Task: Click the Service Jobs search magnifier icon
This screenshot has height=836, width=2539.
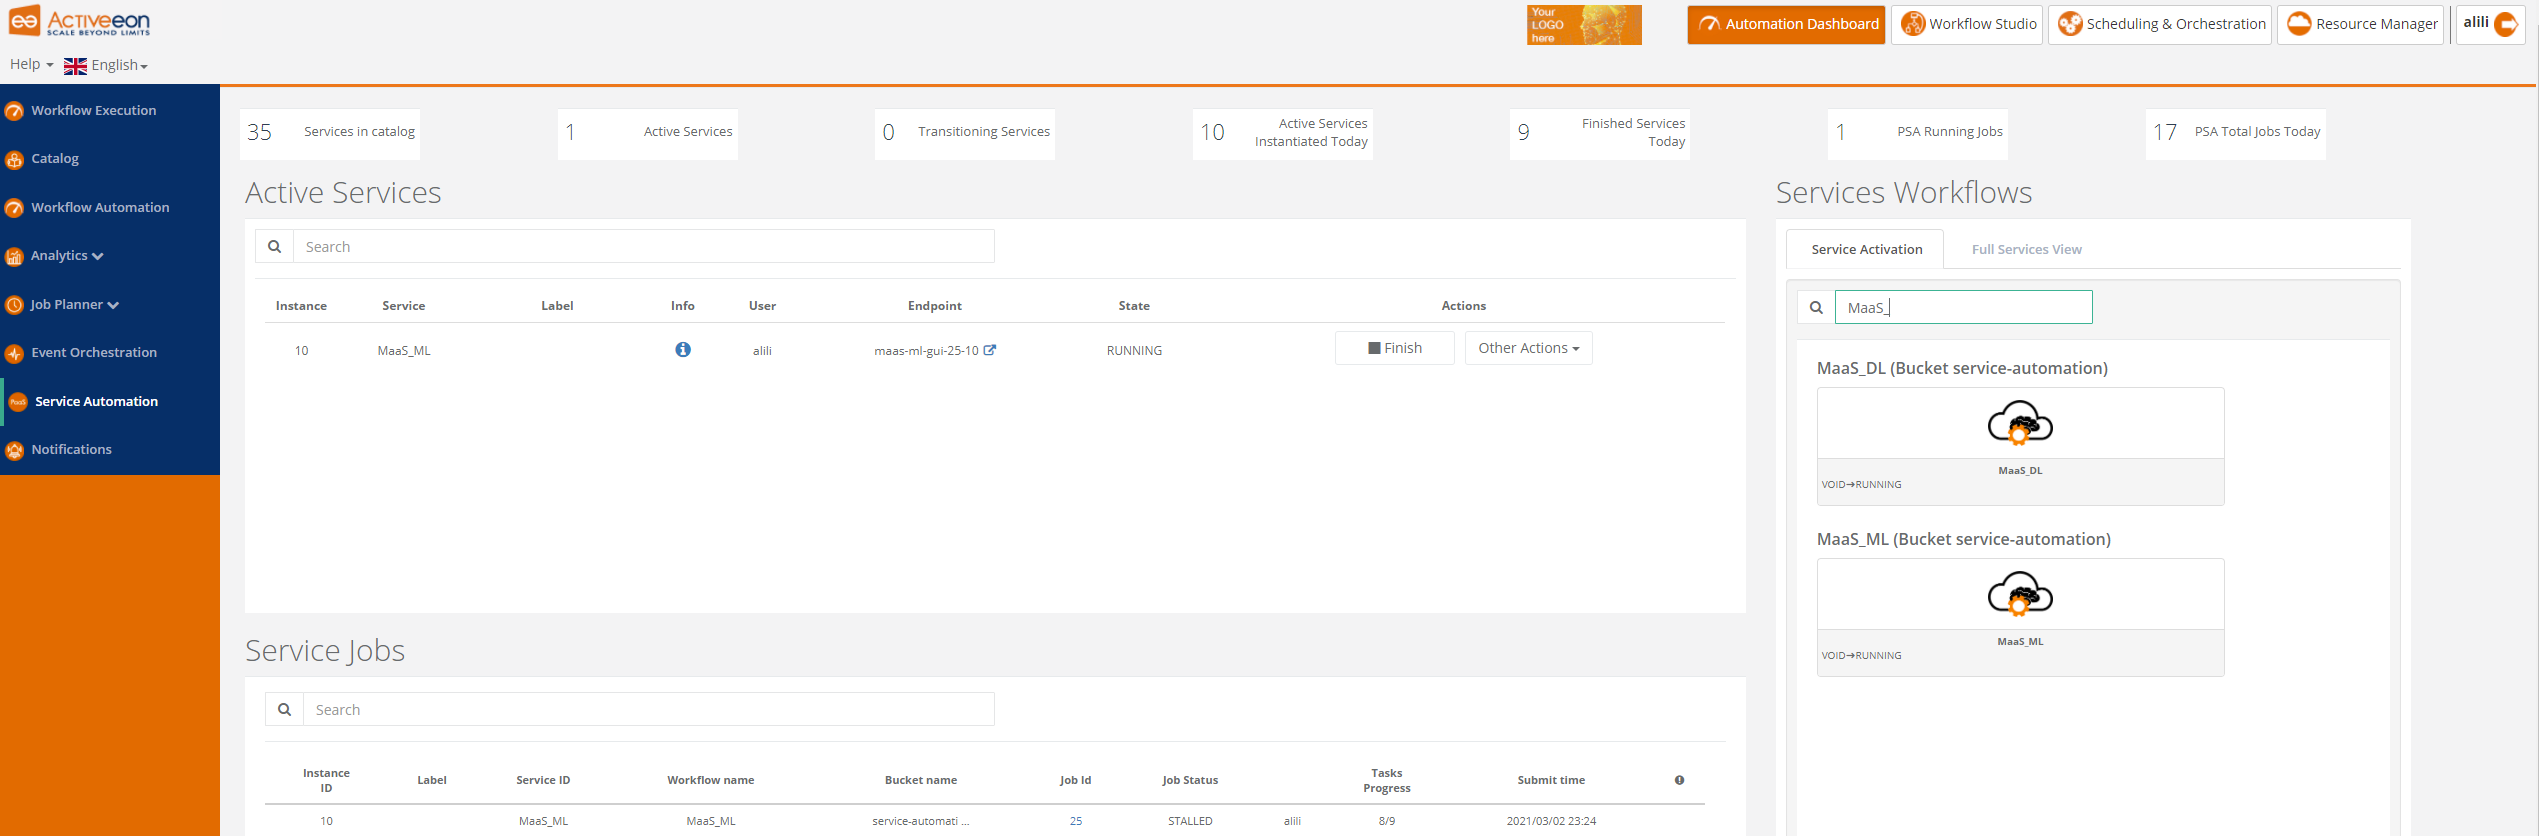Action: point(284,709)
